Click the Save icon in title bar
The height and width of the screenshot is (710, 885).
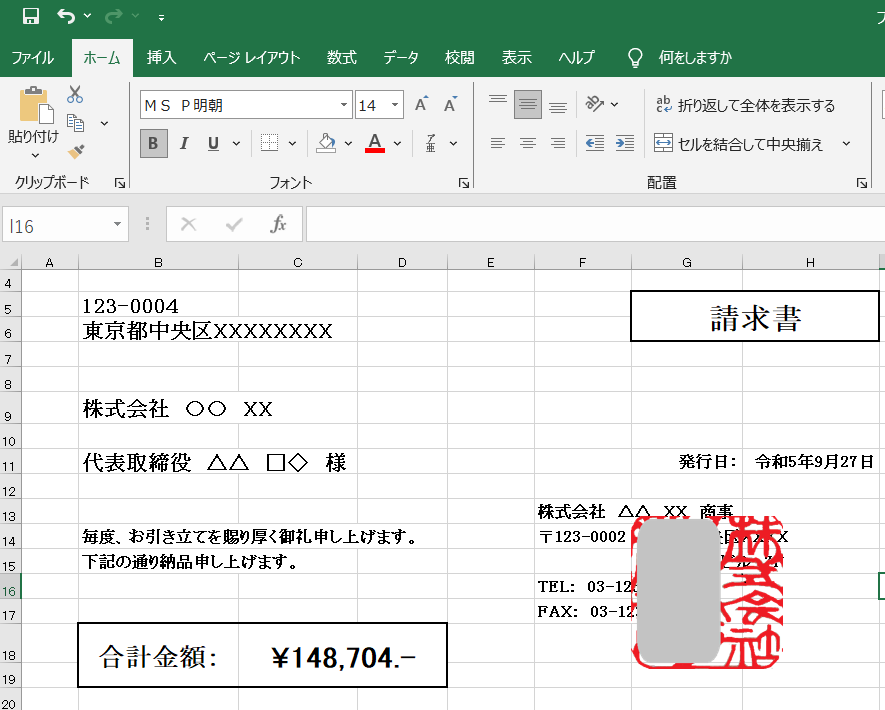click(x=30, y=16)
